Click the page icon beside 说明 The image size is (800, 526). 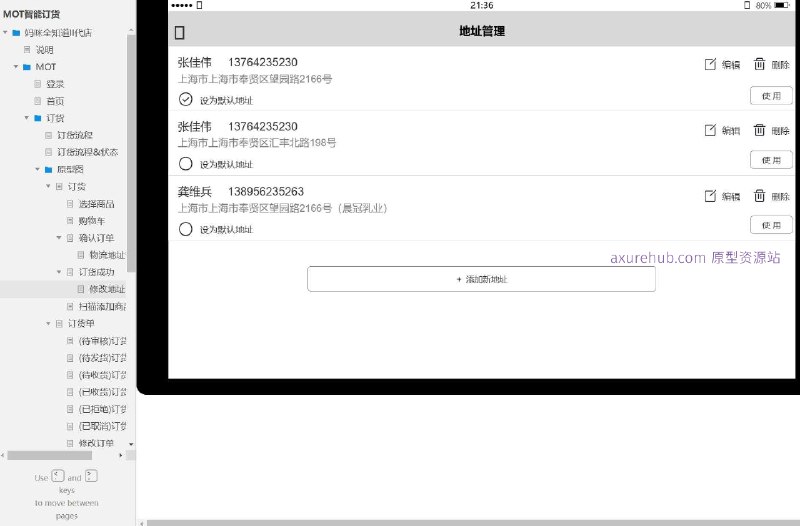tap(27, 49)
